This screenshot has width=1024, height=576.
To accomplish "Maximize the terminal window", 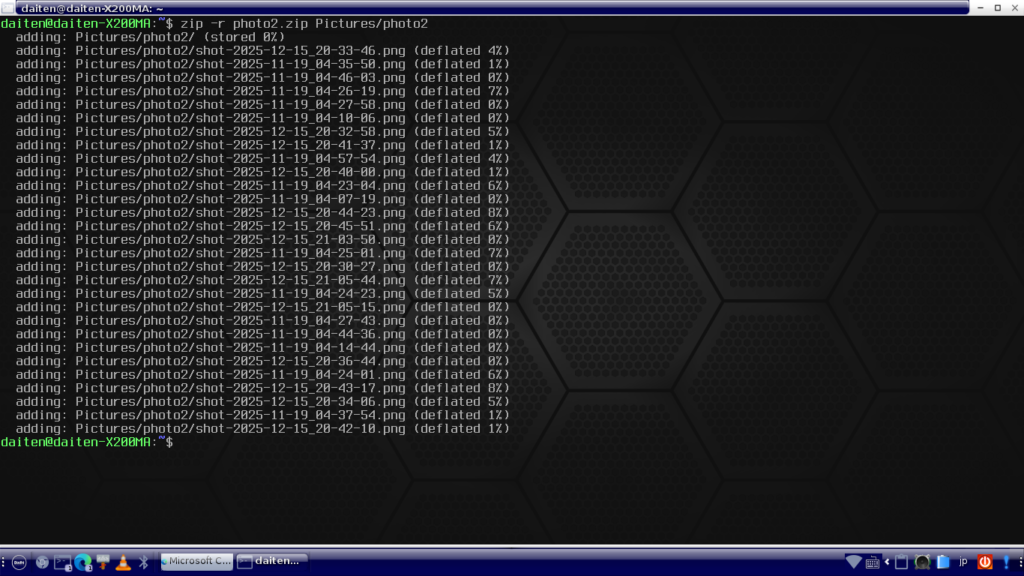I will [x=996, y=7].
